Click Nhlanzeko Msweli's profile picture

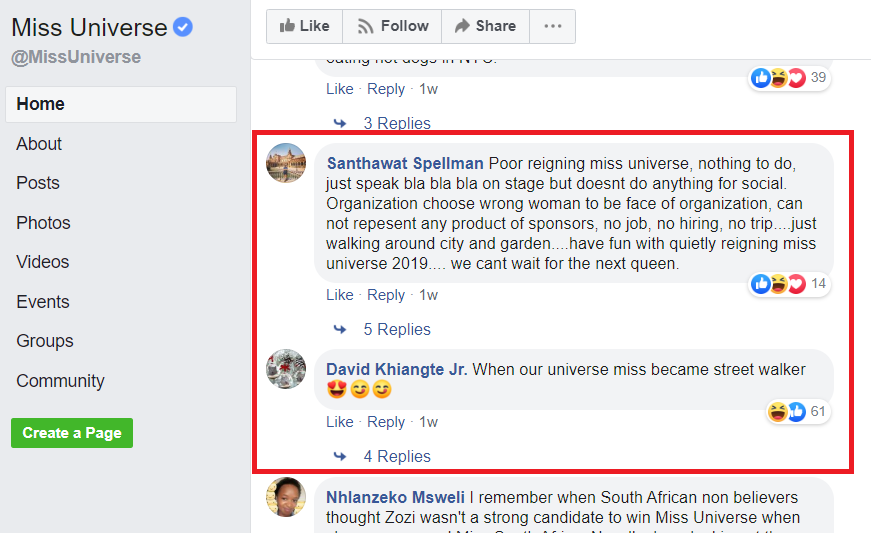pos(286,497)
